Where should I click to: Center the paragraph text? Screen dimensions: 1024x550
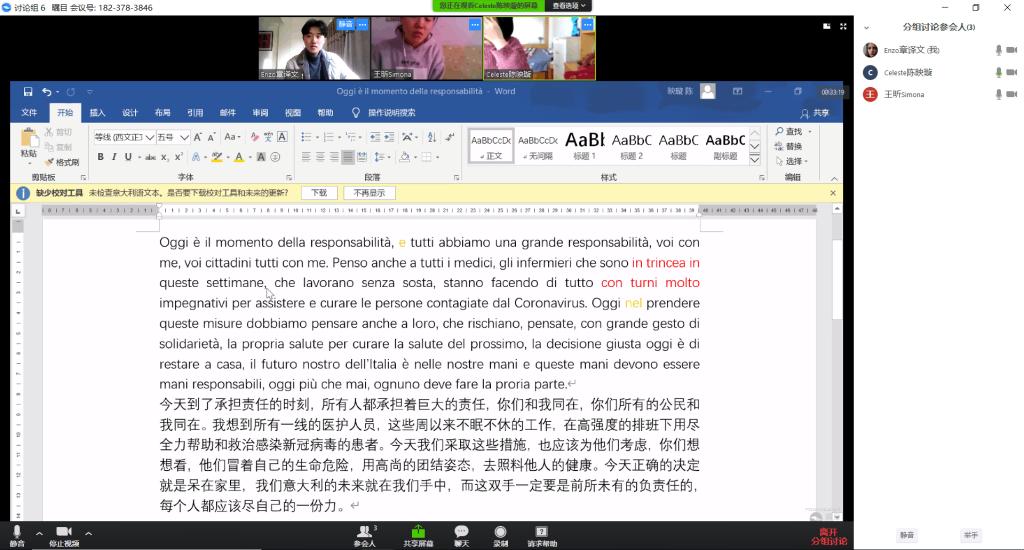320,157
